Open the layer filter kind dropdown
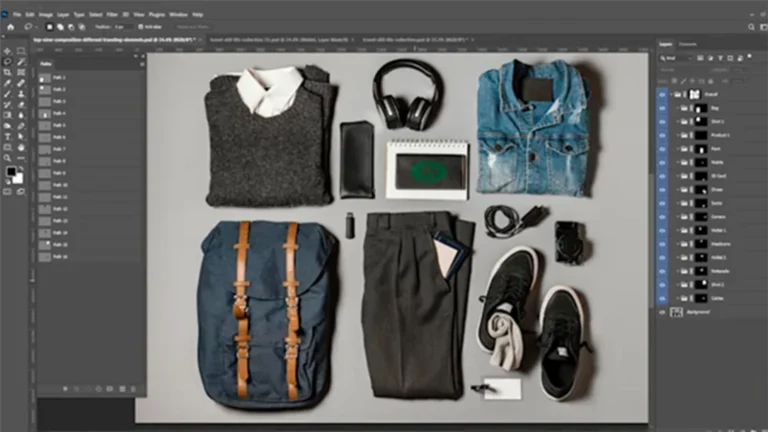The height and width of the screenshot is (432, 768). pos(676,58)
